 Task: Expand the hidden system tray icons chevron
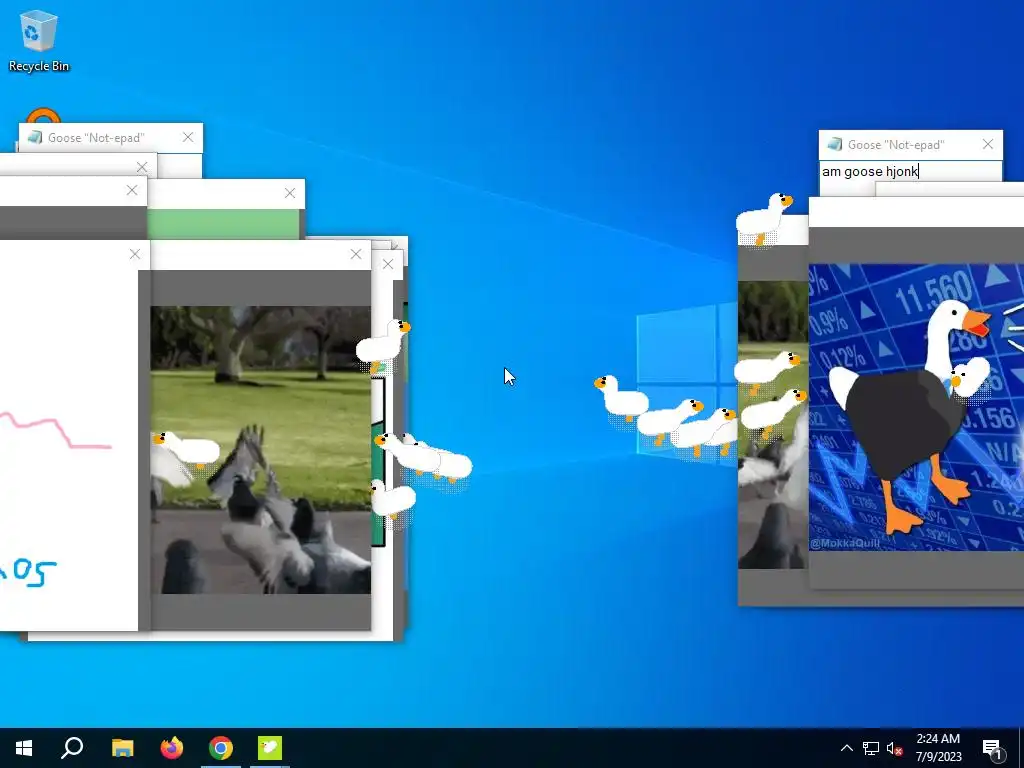846,748
